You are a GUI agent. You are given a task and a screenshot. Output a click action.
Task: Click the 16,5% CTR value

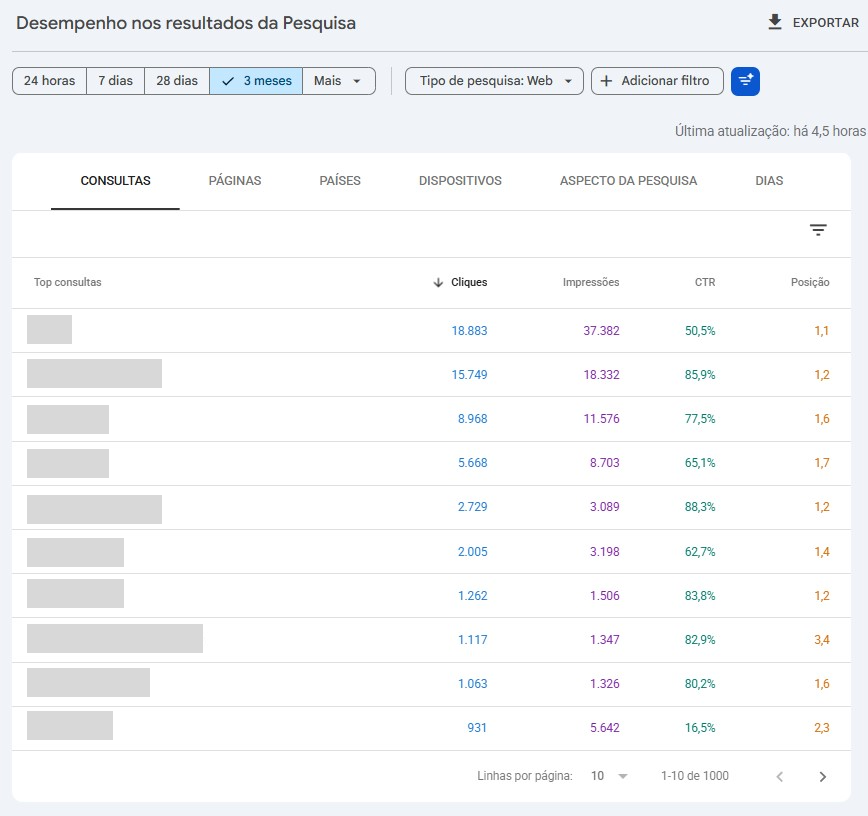coord(700,727)
